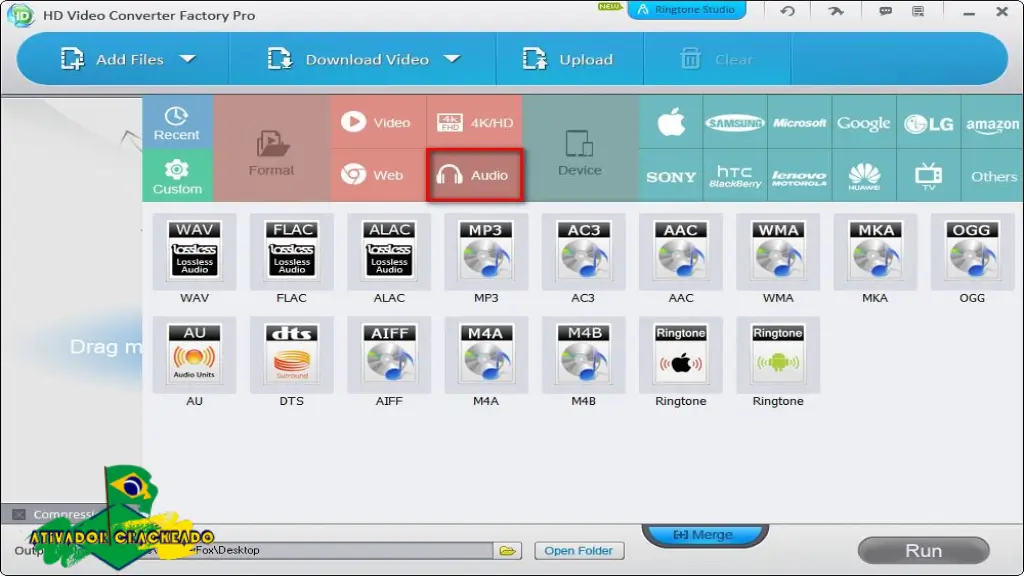Open Others device category
The image size is (1024, 576).
[993, 176]
